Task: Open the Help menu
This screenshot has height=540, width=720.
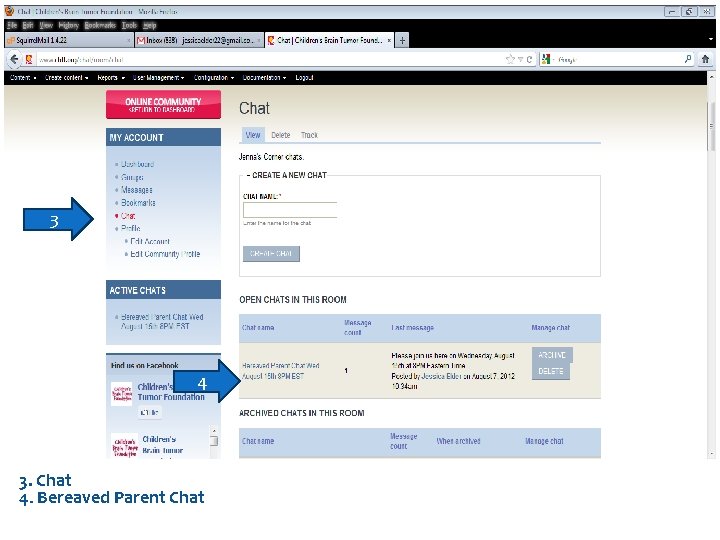Action: click(150, 25)
